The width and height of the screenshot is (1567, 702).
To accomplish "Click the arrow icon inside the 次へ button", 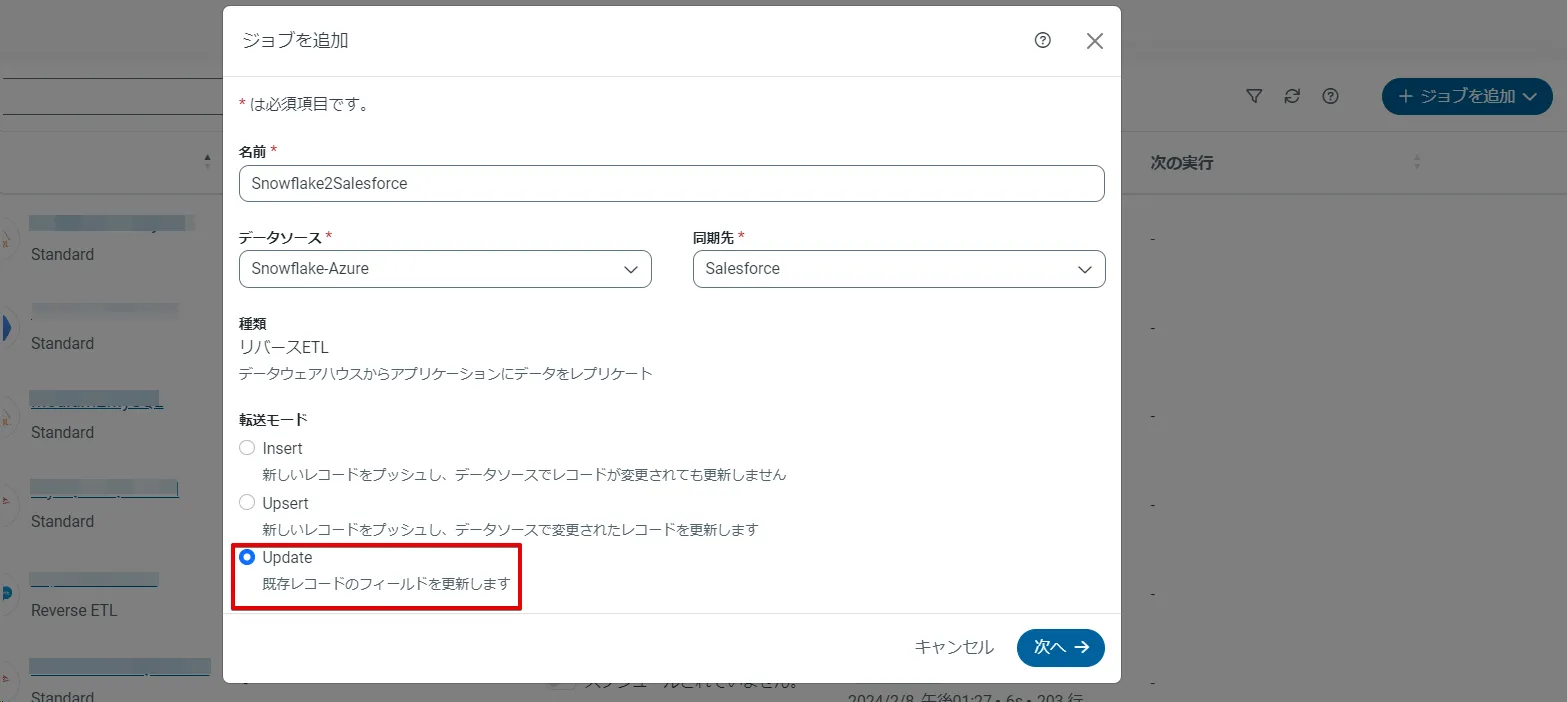I will point(1084,648).
